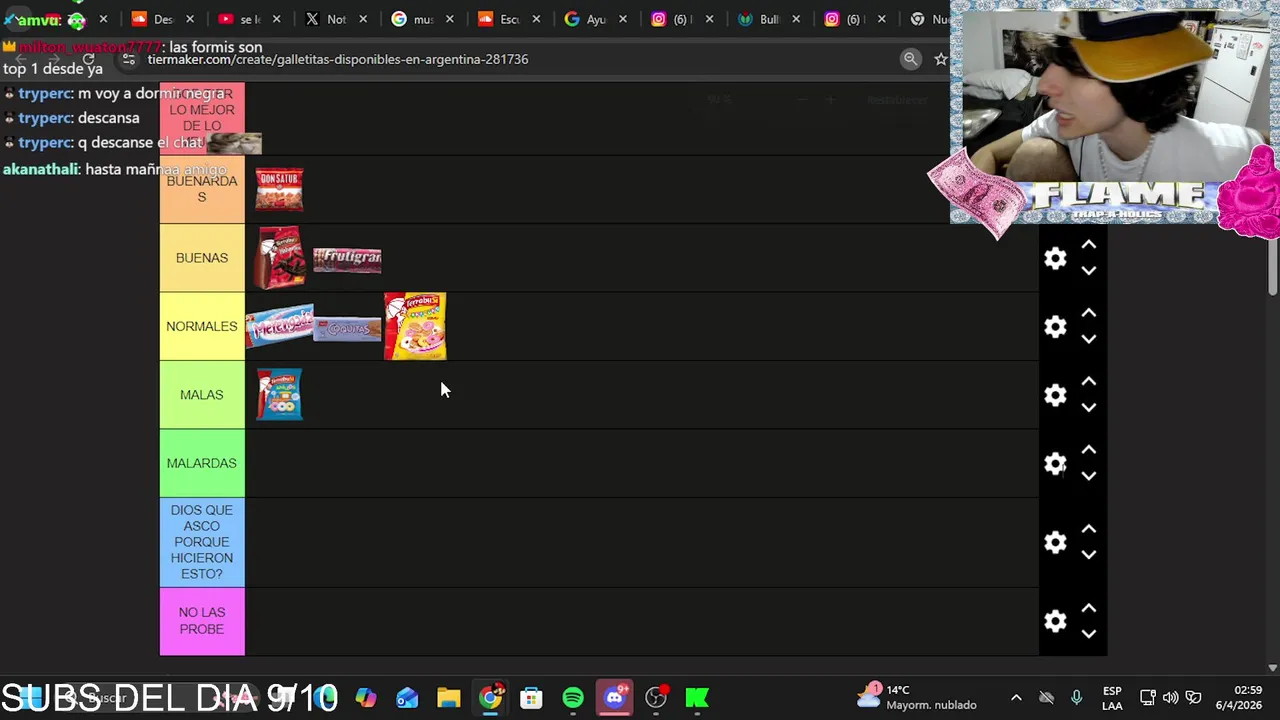Open the green Kick app in taskbar
Screen dimensions: 1280x720
click(x=697, y=697)
